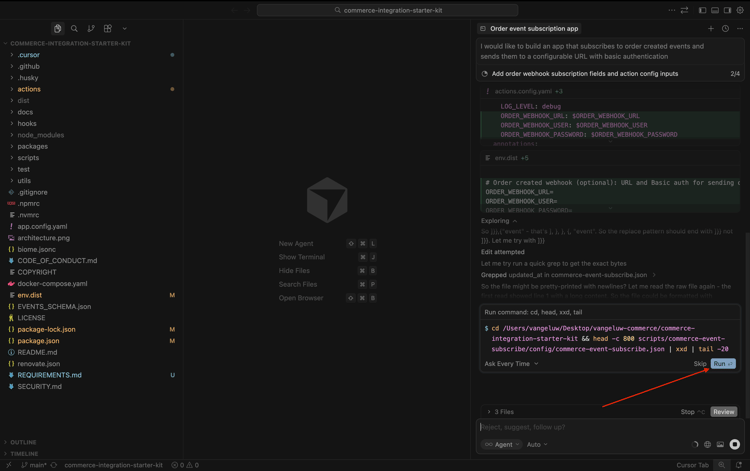Viewport: 750px width, 471px height.
Task: Open chat history clock icon
Action: coord(726,29)
